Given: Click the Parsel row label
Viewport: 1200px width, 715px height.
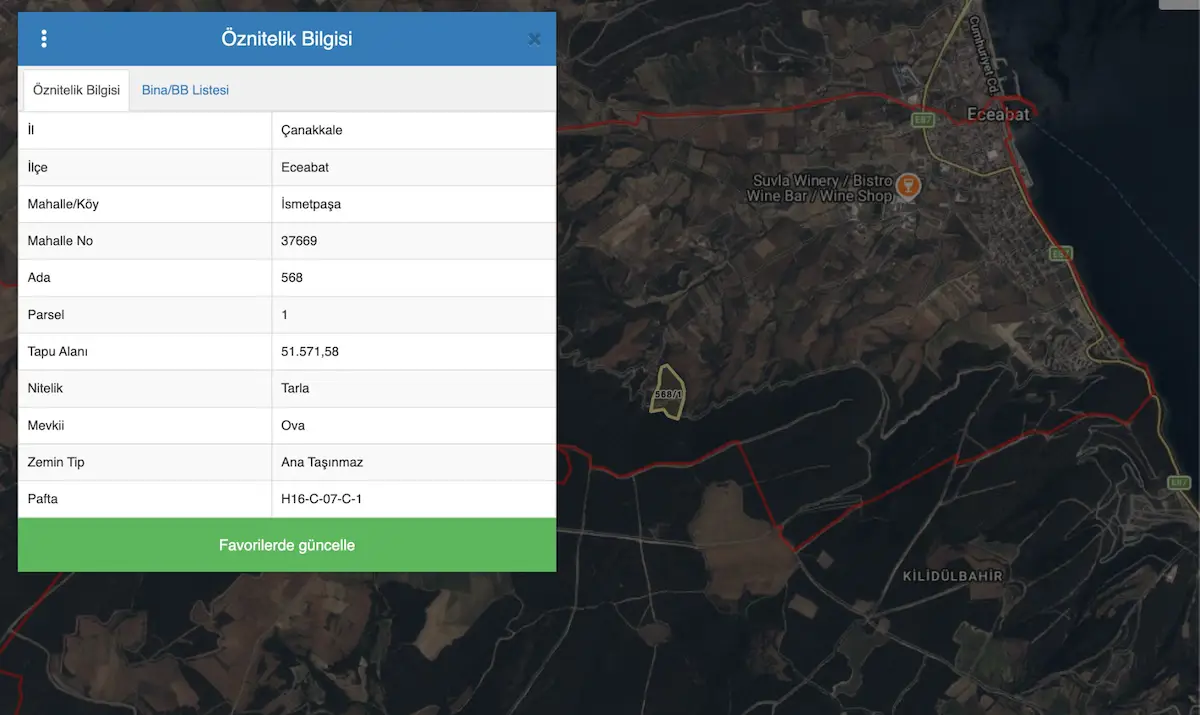Looking at the screenshot, I should 46,314.
